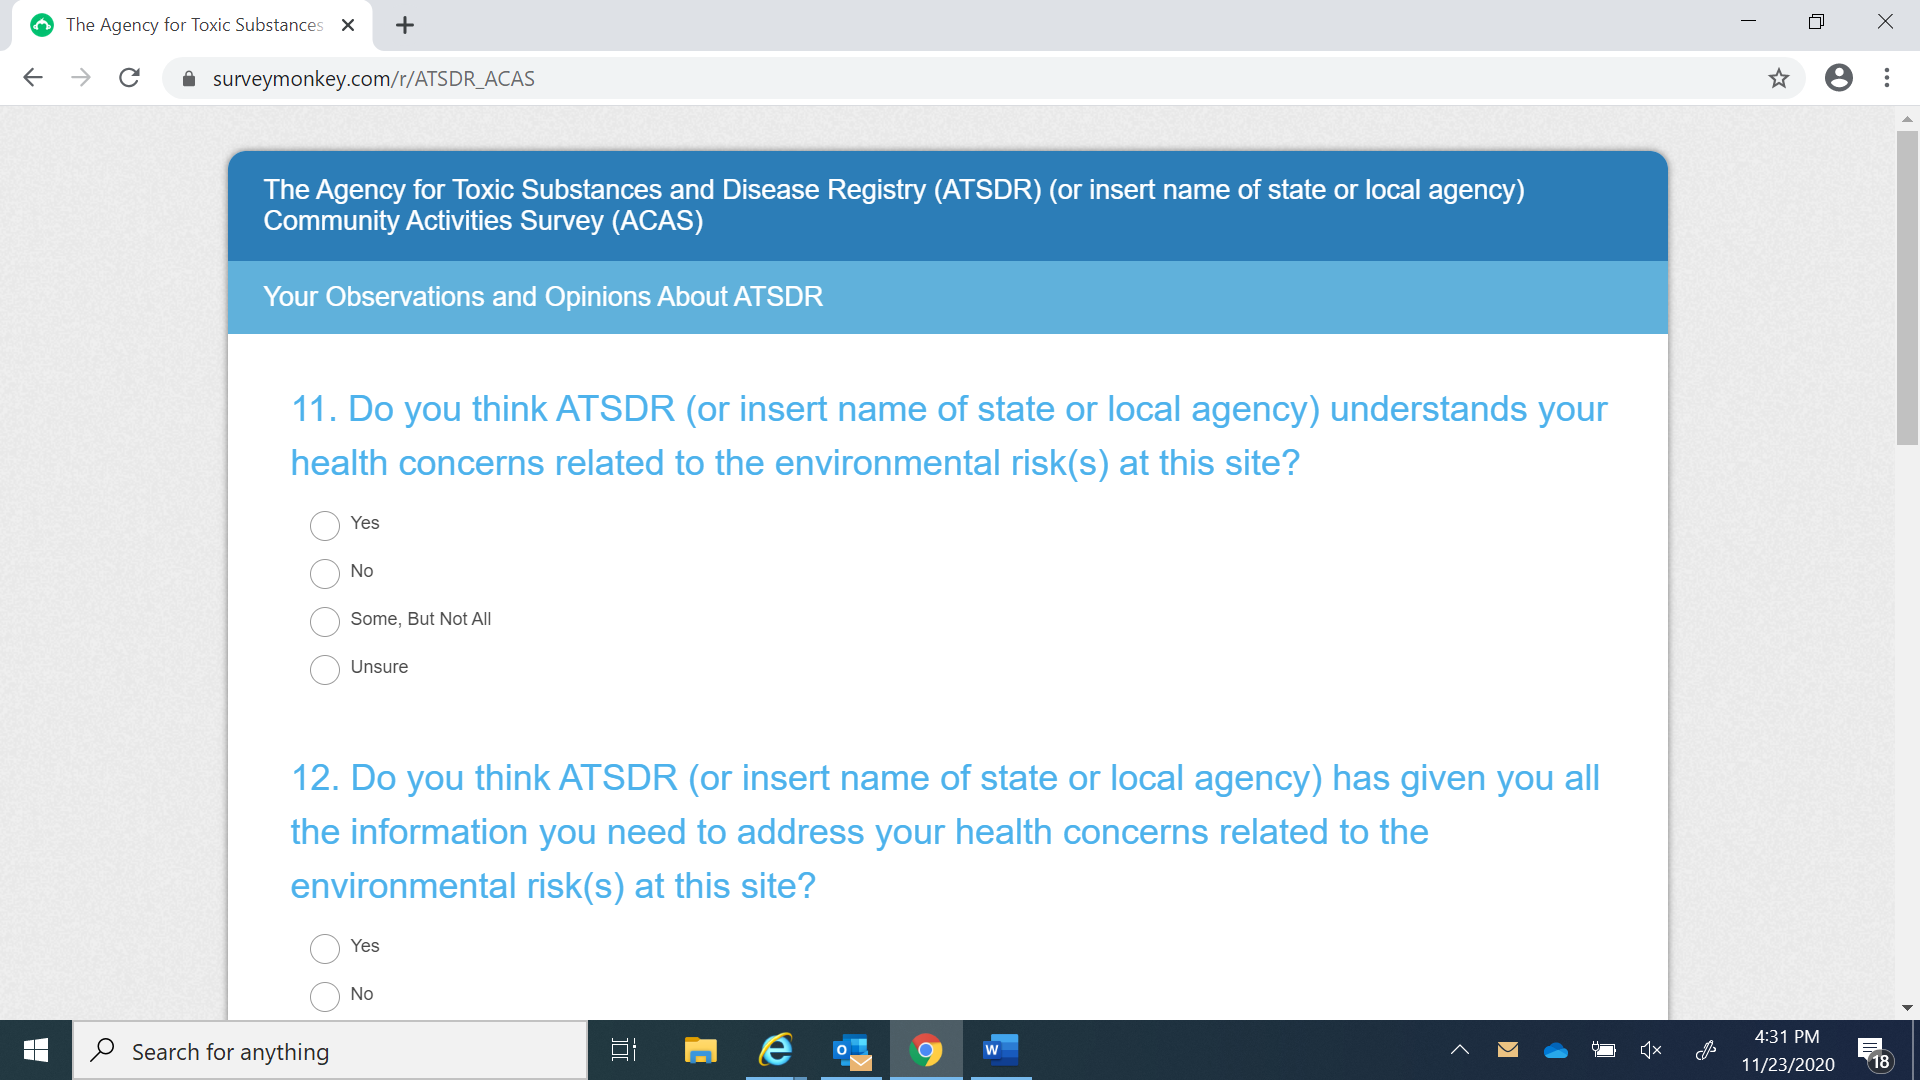Select No for question 12
The width and height of the screenshot is (1920, 1080).
[x=325, y=996]
